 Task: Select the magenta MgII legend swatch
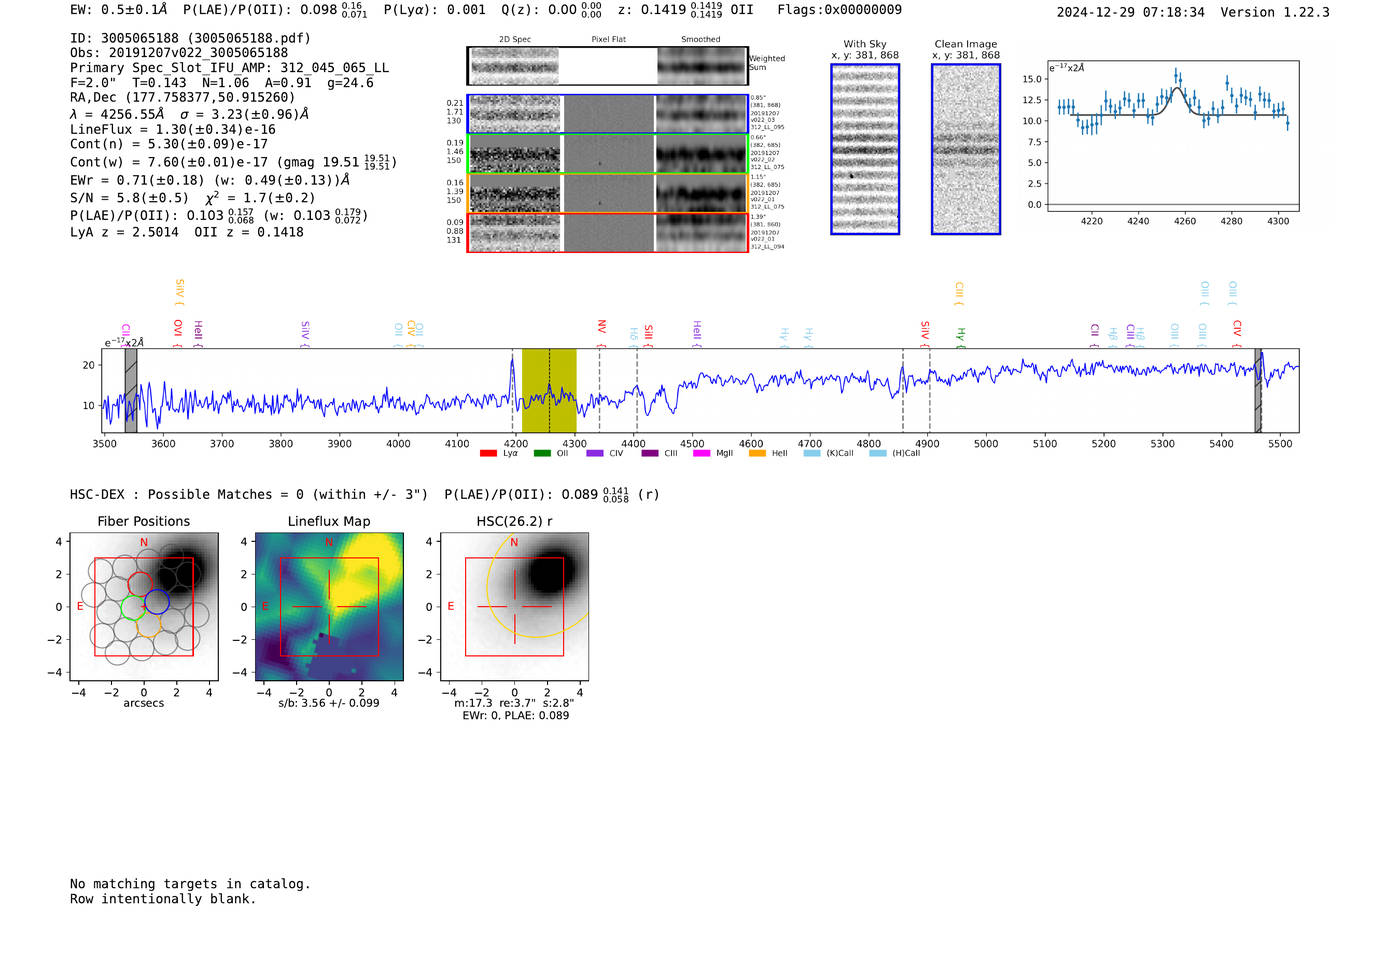[x=700, y=453]
